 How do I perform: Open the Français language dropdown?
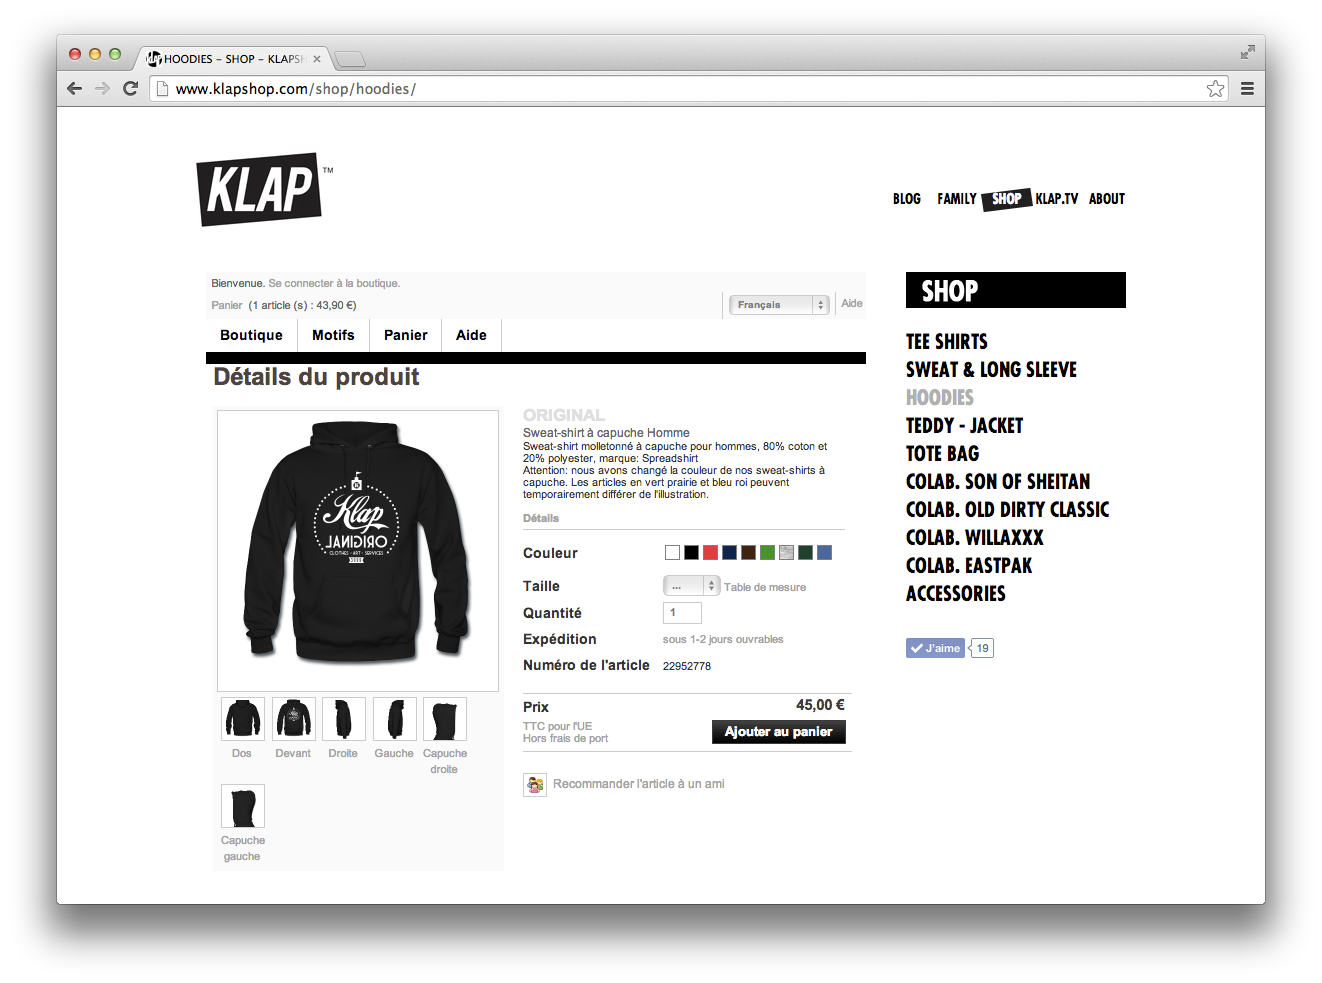tap(779, 305)
